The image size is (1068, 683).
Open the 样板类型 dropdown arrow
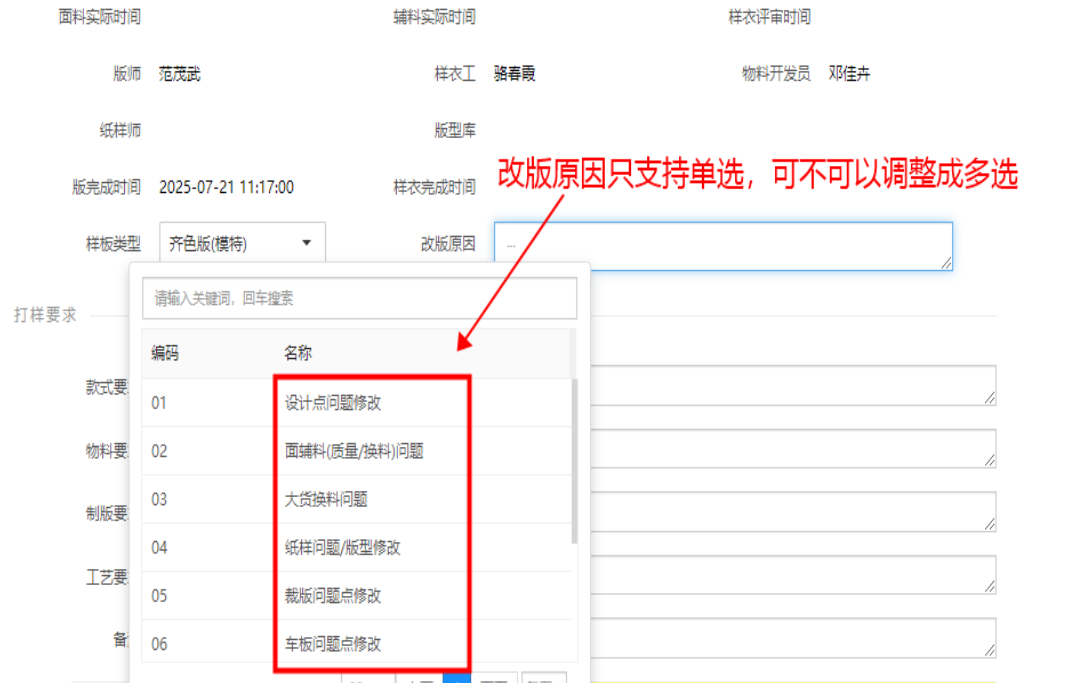[307, 243]
